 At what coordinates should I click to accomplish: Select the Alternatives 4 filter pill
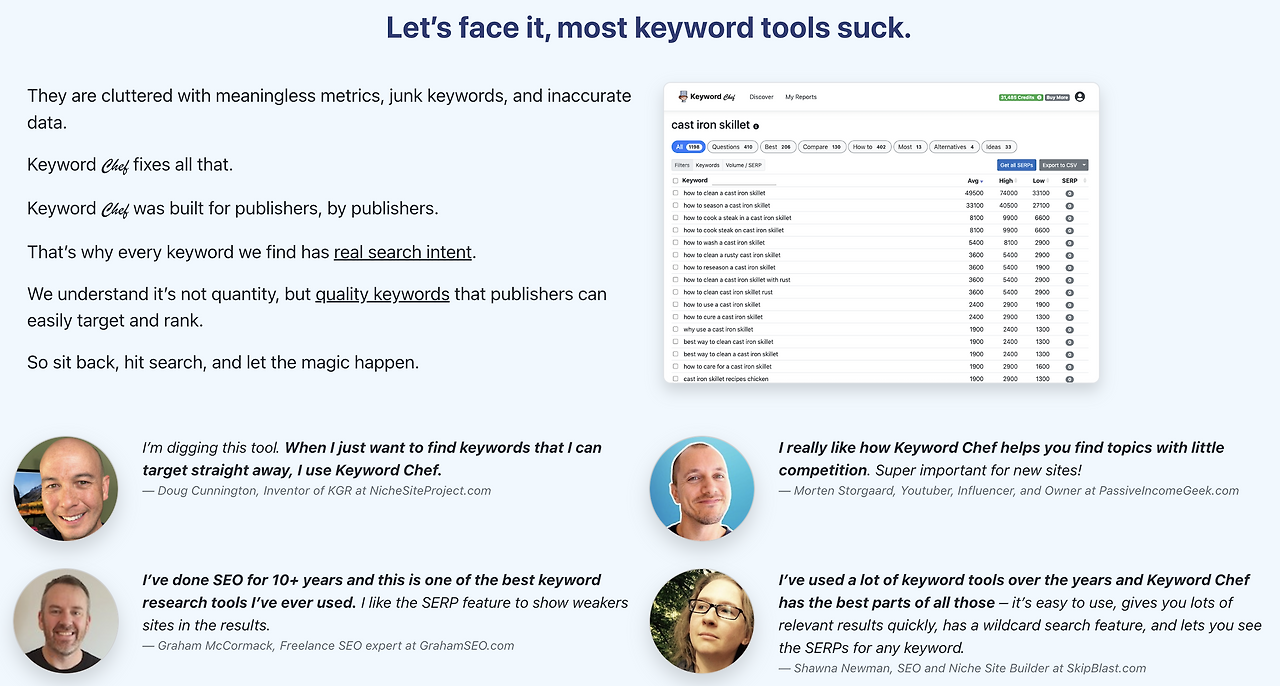point(954,147)
